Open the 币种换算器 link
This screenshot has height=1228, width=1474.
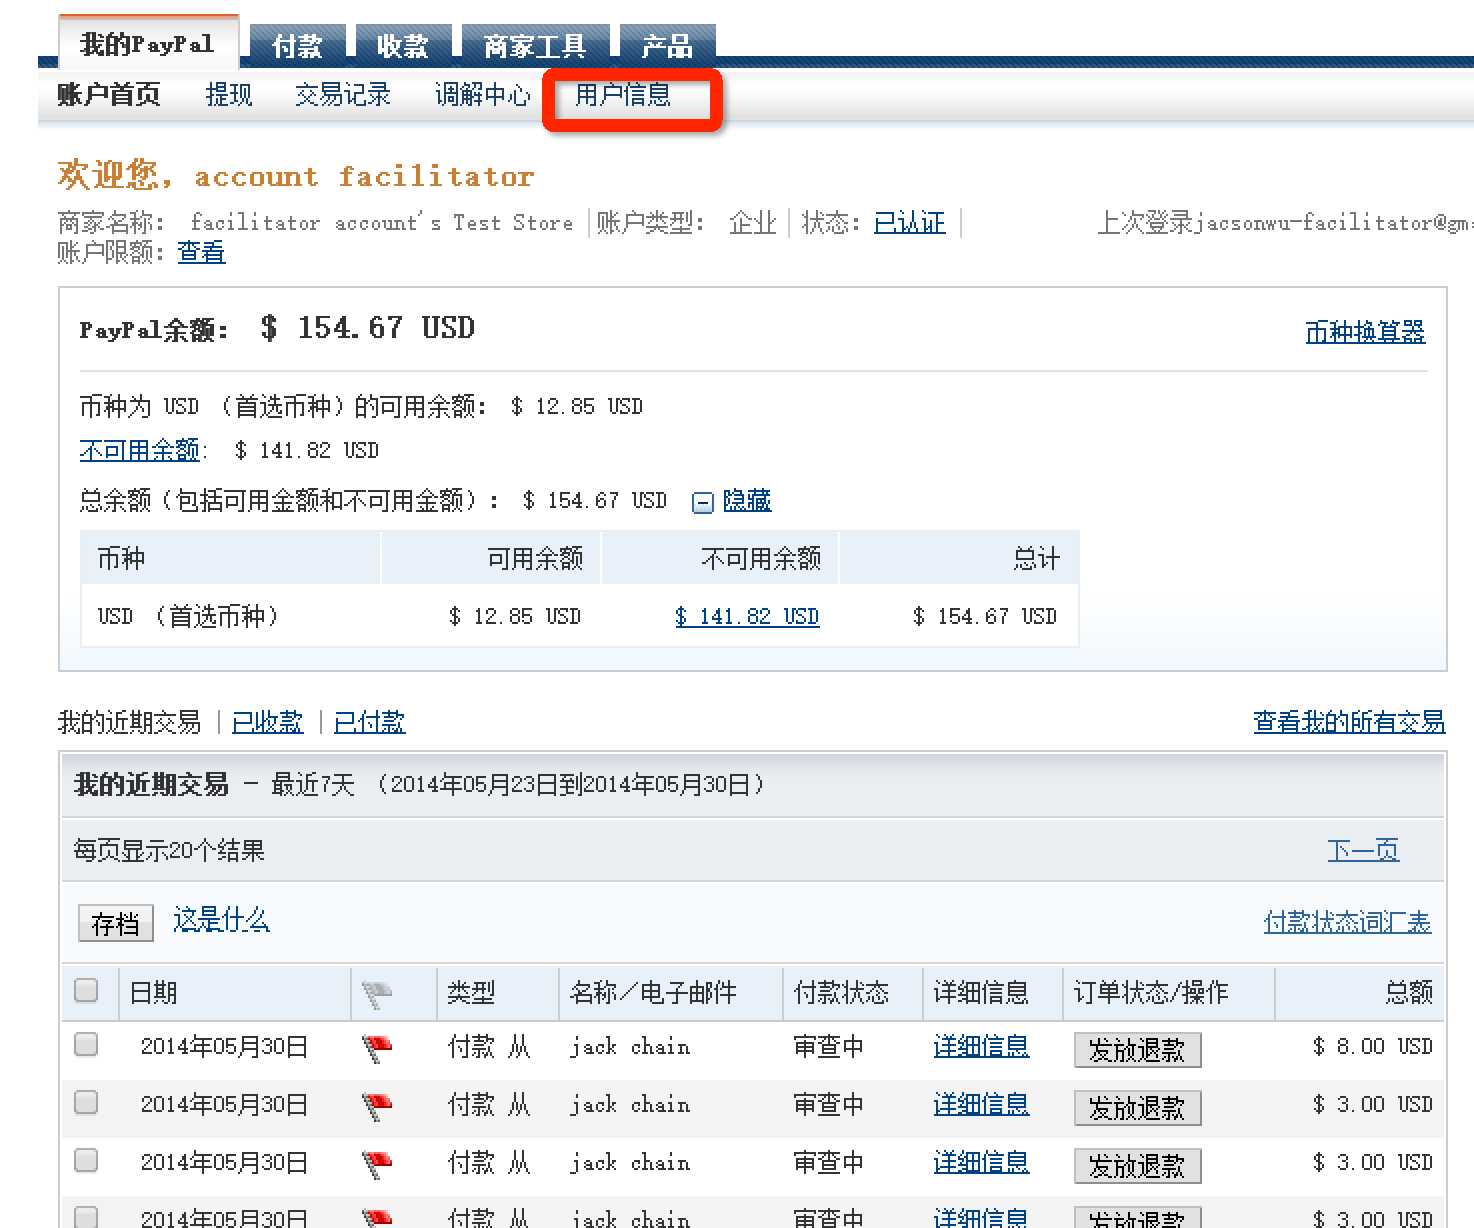(1365, 331)
